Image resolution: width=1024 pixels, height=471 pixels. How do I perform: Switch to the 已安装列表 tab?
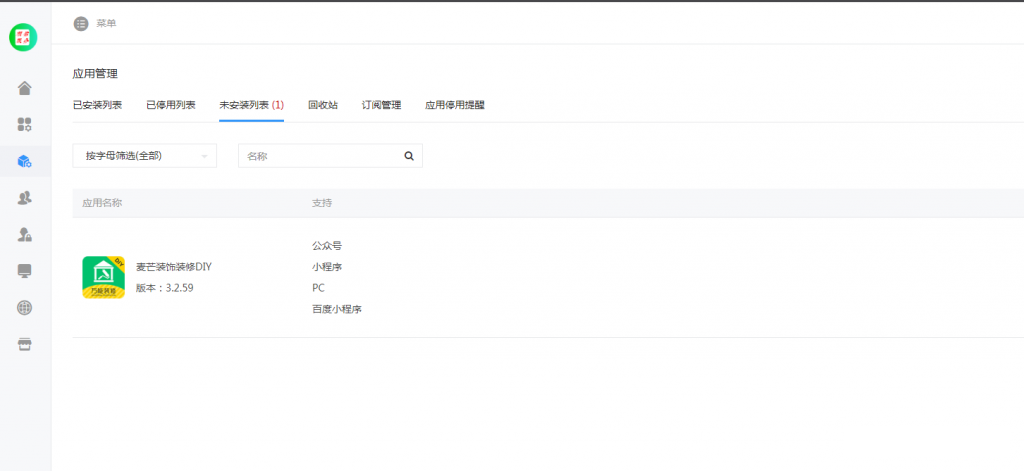click(x=97, y=105)
